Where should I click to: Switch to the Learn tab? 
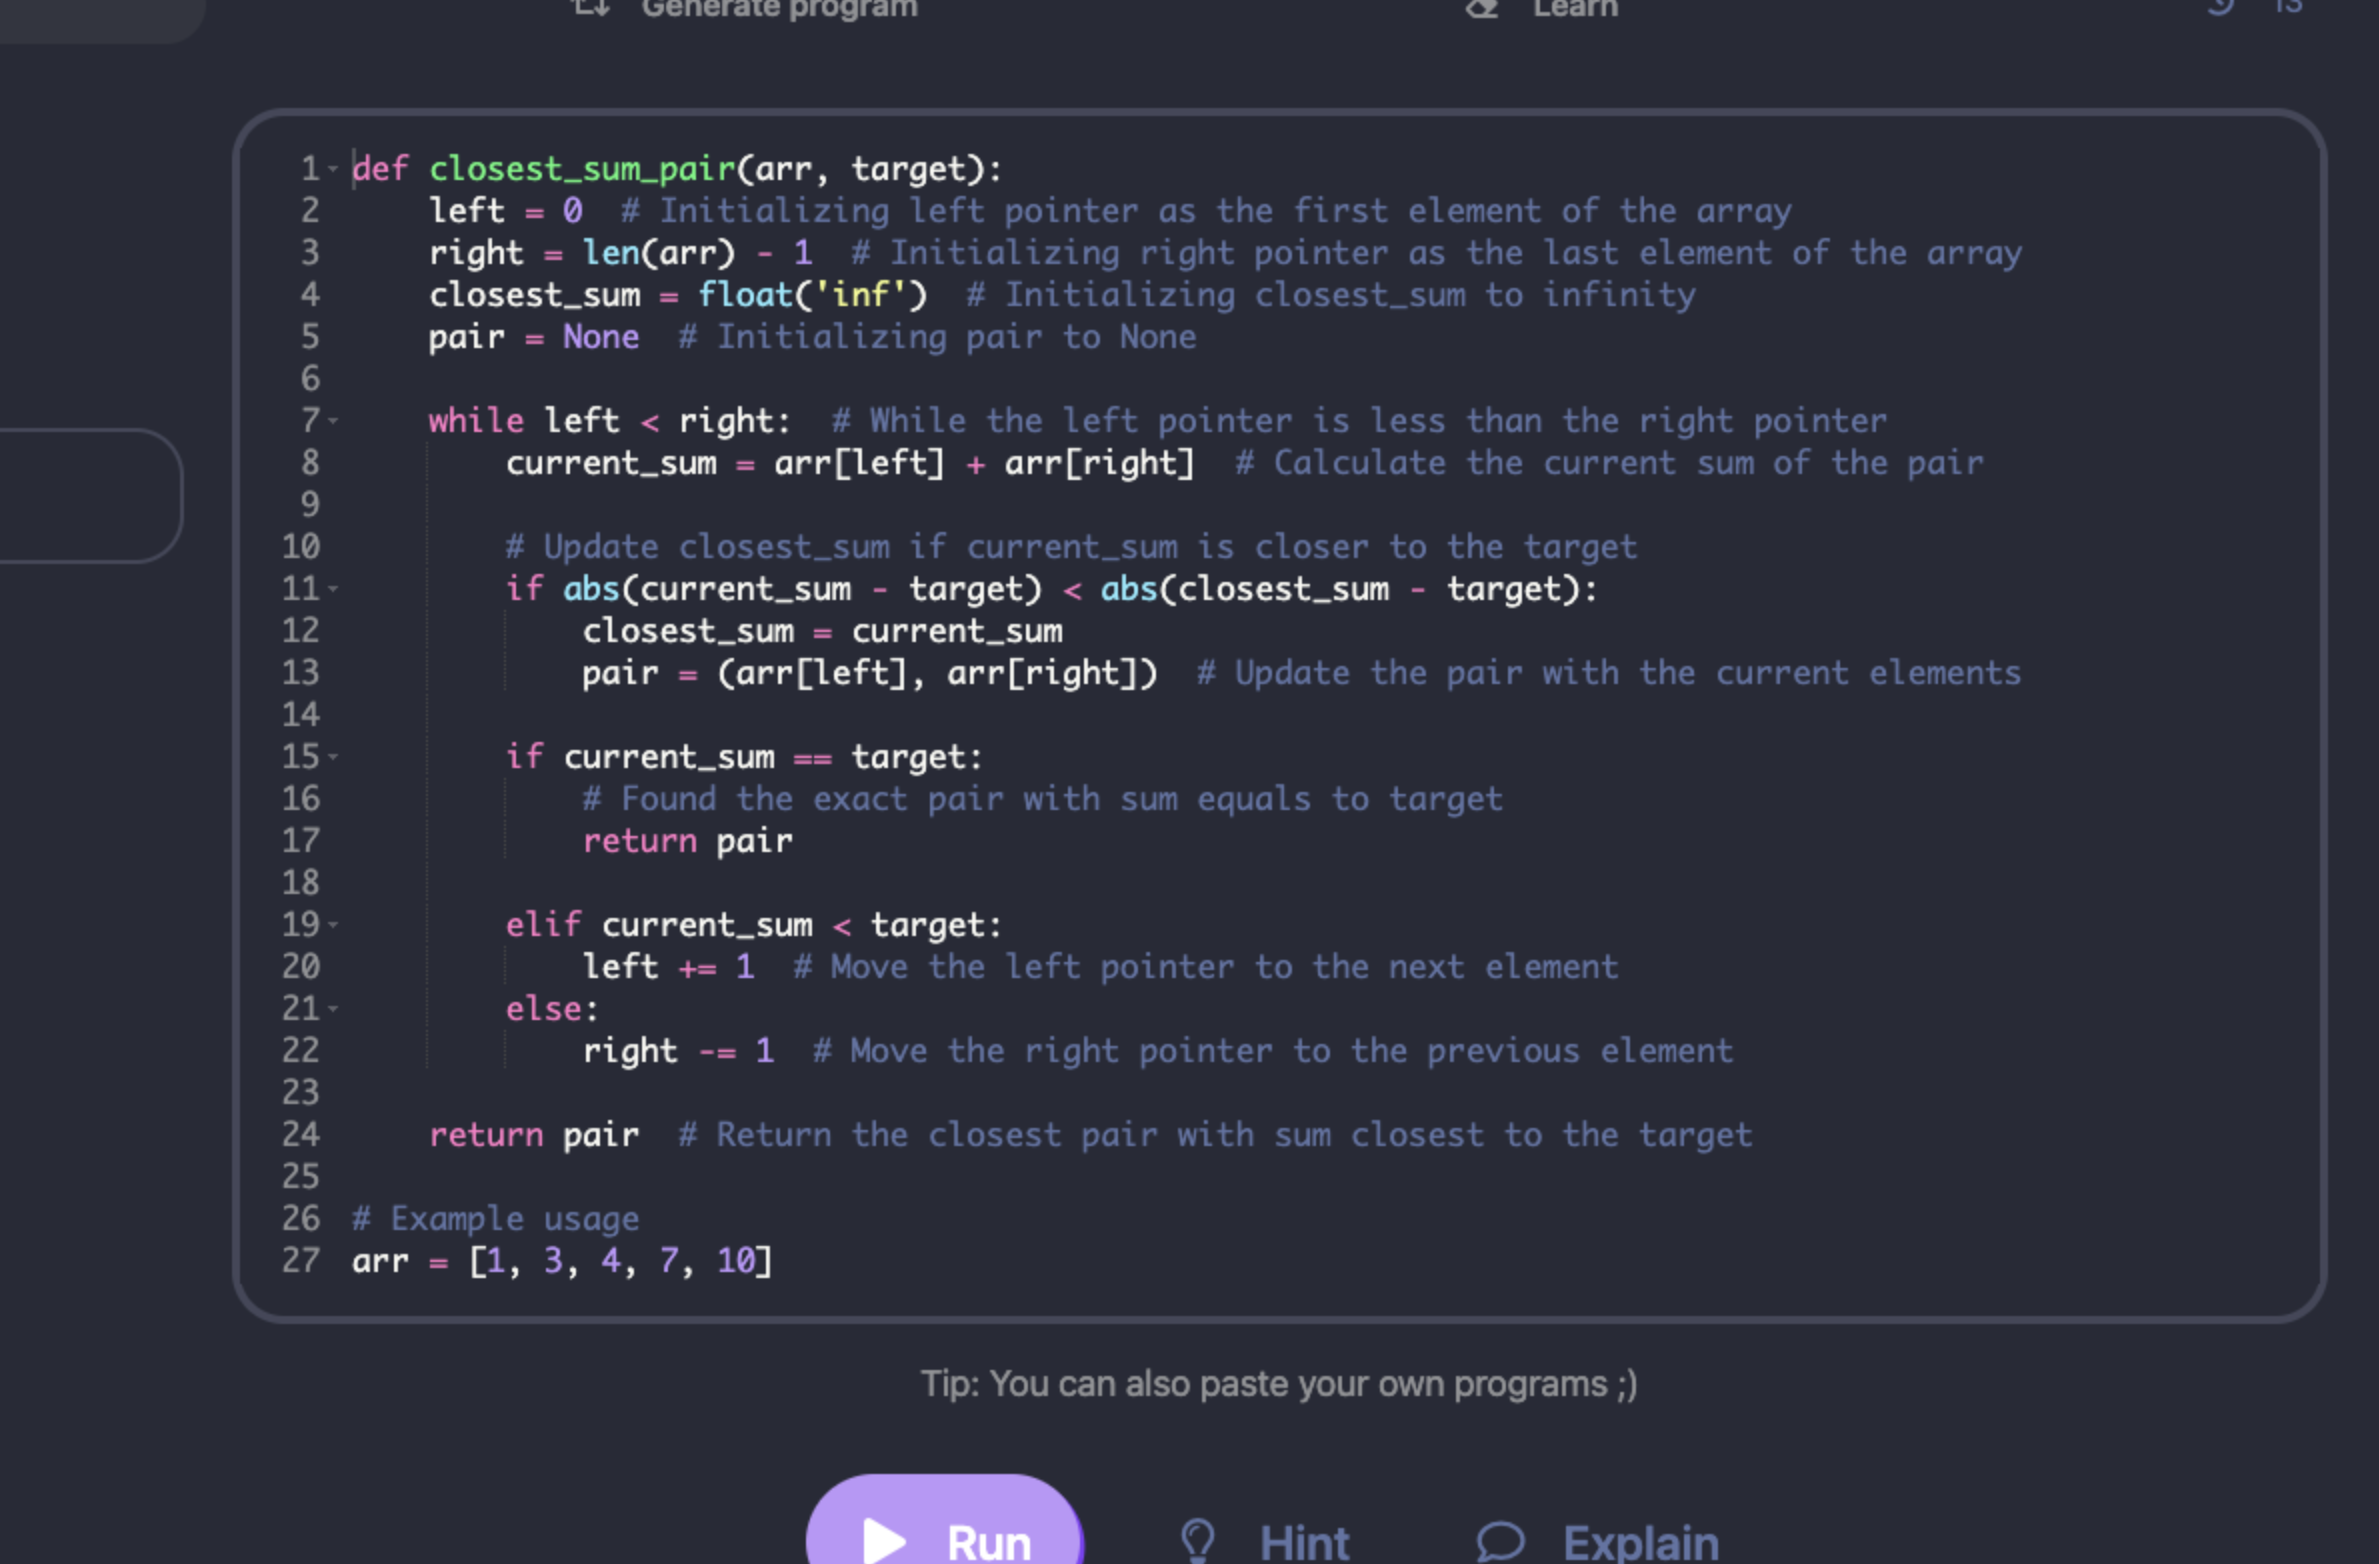point(1575,8)
